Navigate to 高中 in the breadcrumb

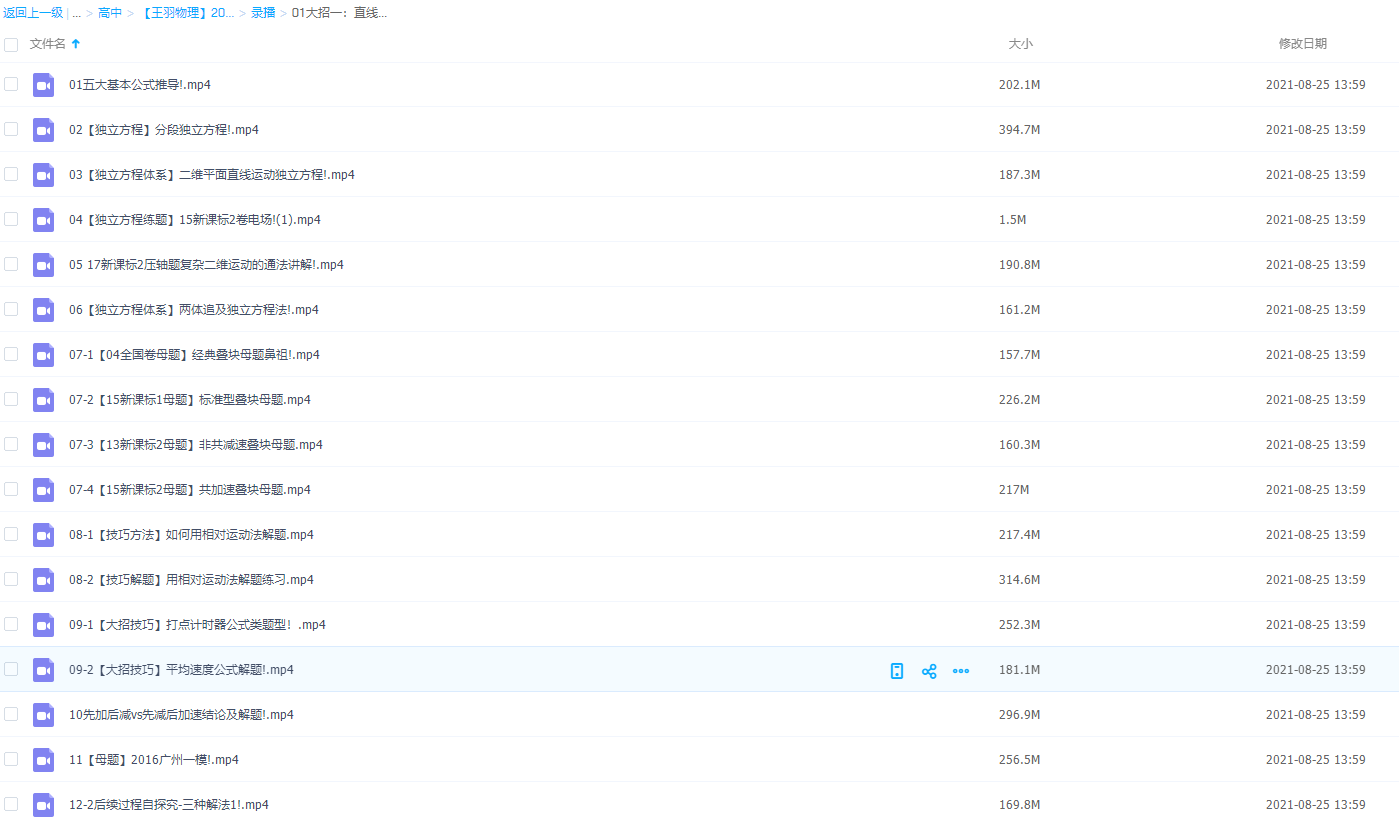click(110, 13)
